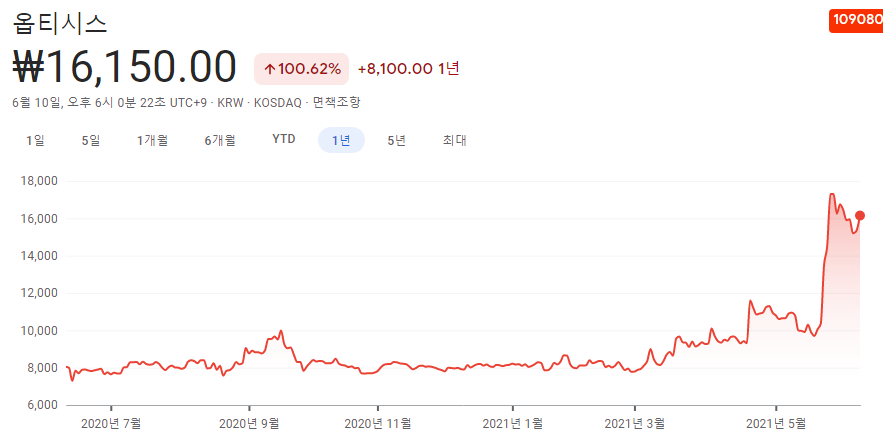Click the 2020년 11월 axis label
Image resolution: width=883 pixels, height=433 pixels.
point(377,422)
